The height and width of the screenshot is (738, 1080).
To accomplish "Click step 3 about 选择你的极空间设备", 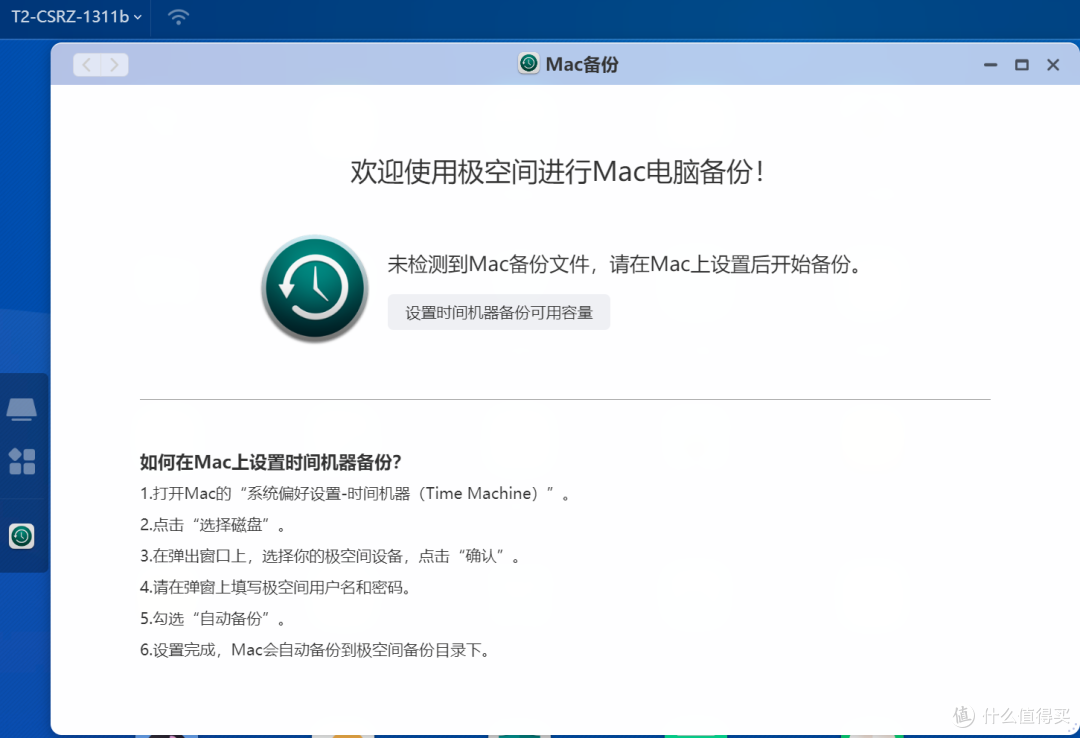I will (x=329, y=556).
